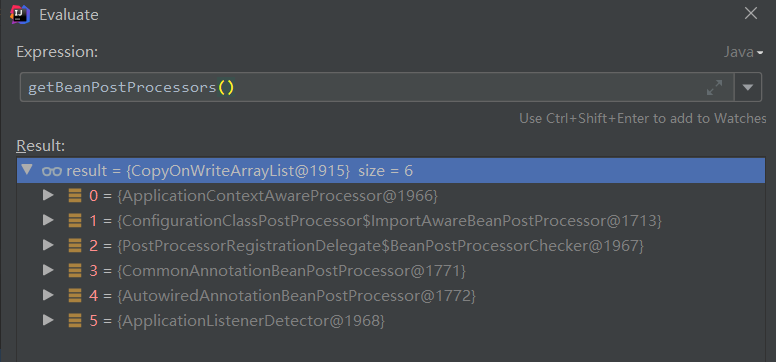Select the ApplicationListenerDetector@1968 row
Viewport: 776px width, 362px height.
[x=391, y=321]
